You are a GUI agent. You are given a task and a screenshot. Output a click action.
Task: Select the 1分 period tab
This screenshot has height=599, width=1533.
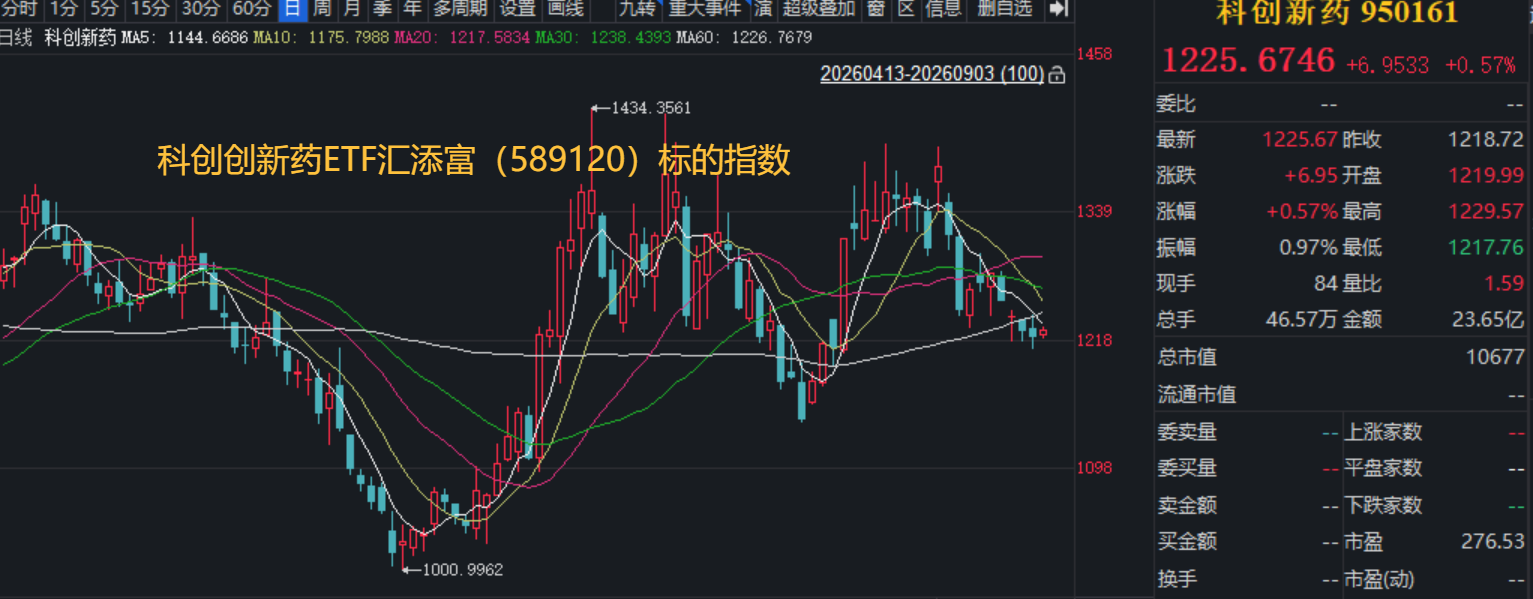[x=63, y=9]
